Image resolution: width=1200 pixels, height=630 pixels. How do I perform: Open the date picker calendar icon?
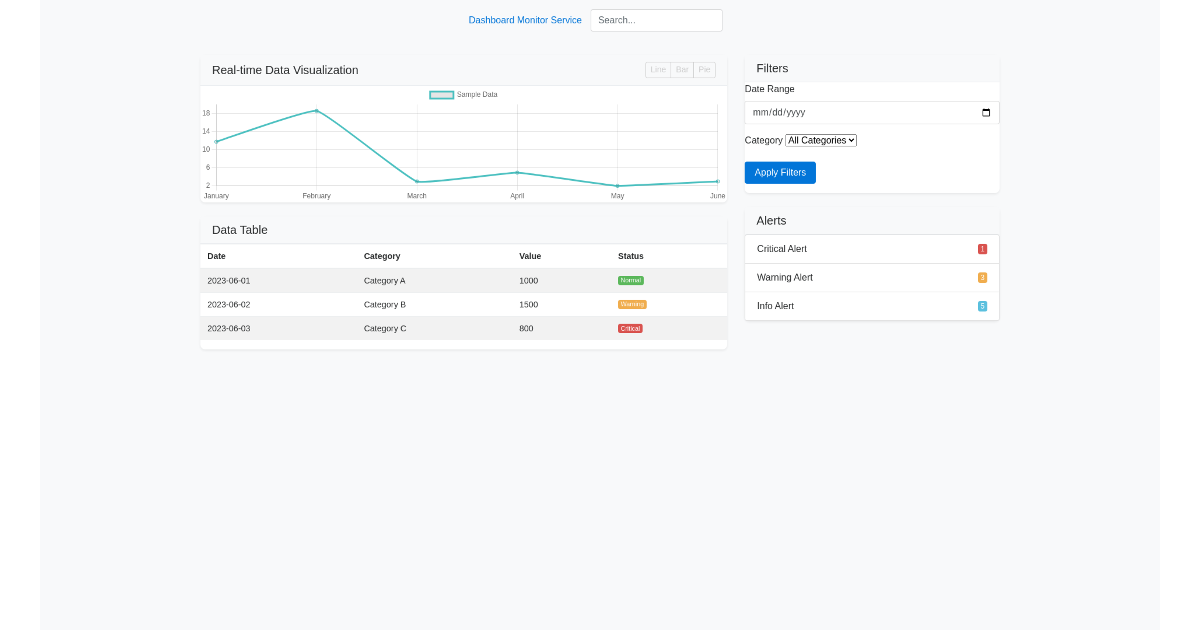pos(988,112)
